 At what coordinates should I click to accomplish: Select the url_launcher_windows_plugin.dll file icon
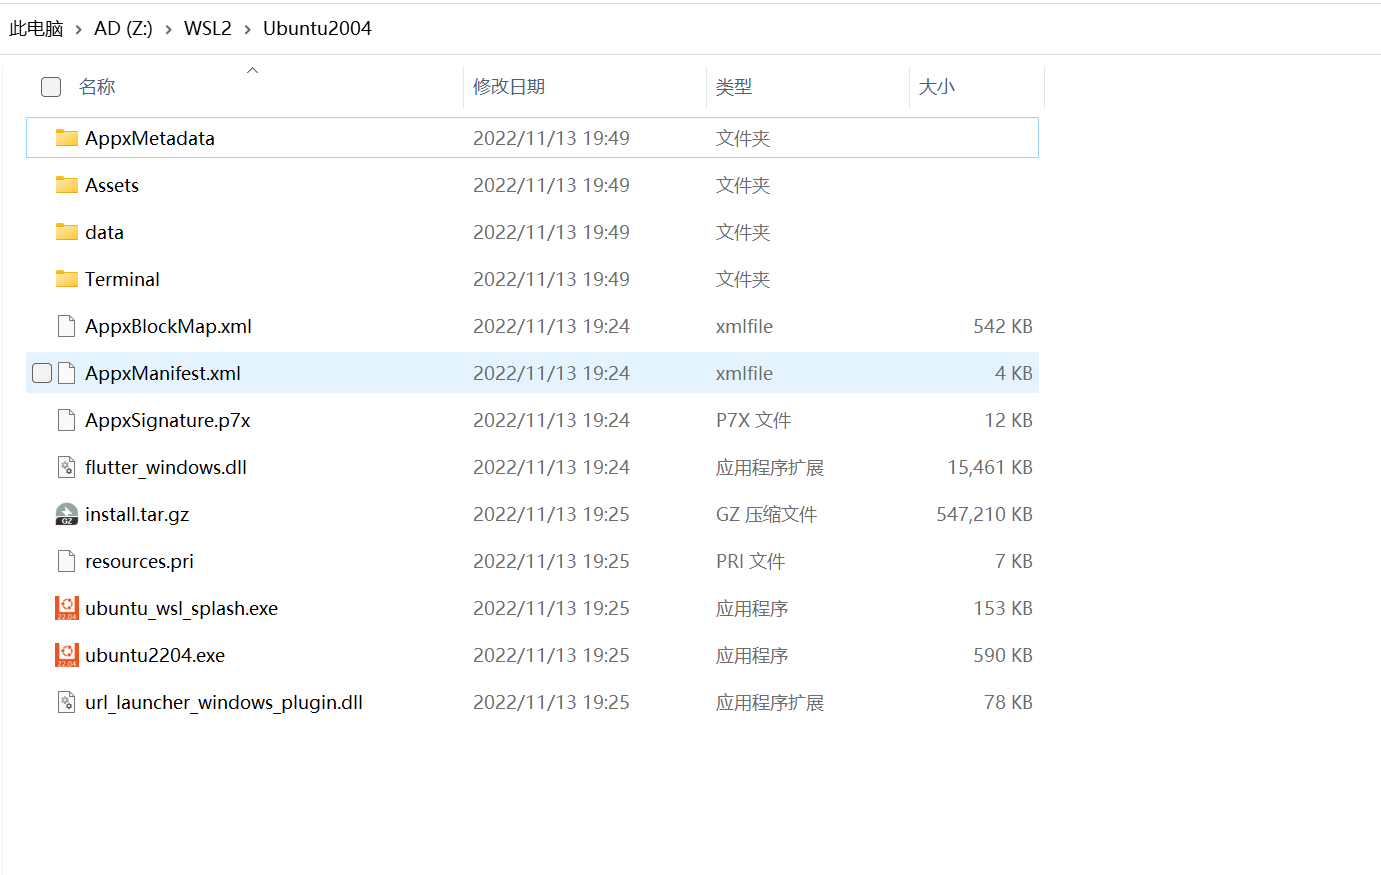[66, 702]
